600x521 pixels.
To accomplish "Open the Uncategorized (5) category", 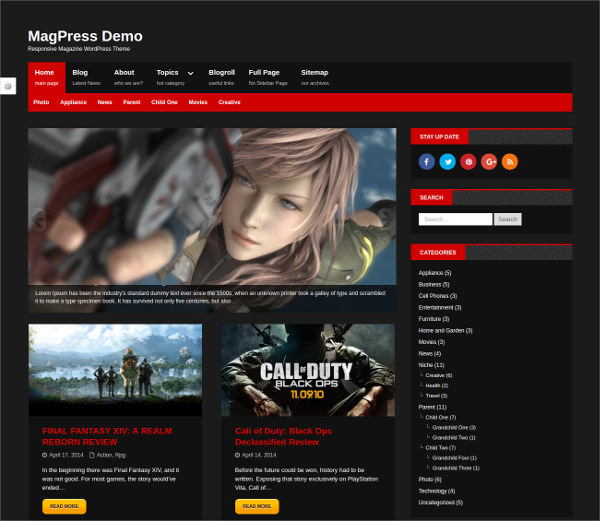I will (441, 503).
